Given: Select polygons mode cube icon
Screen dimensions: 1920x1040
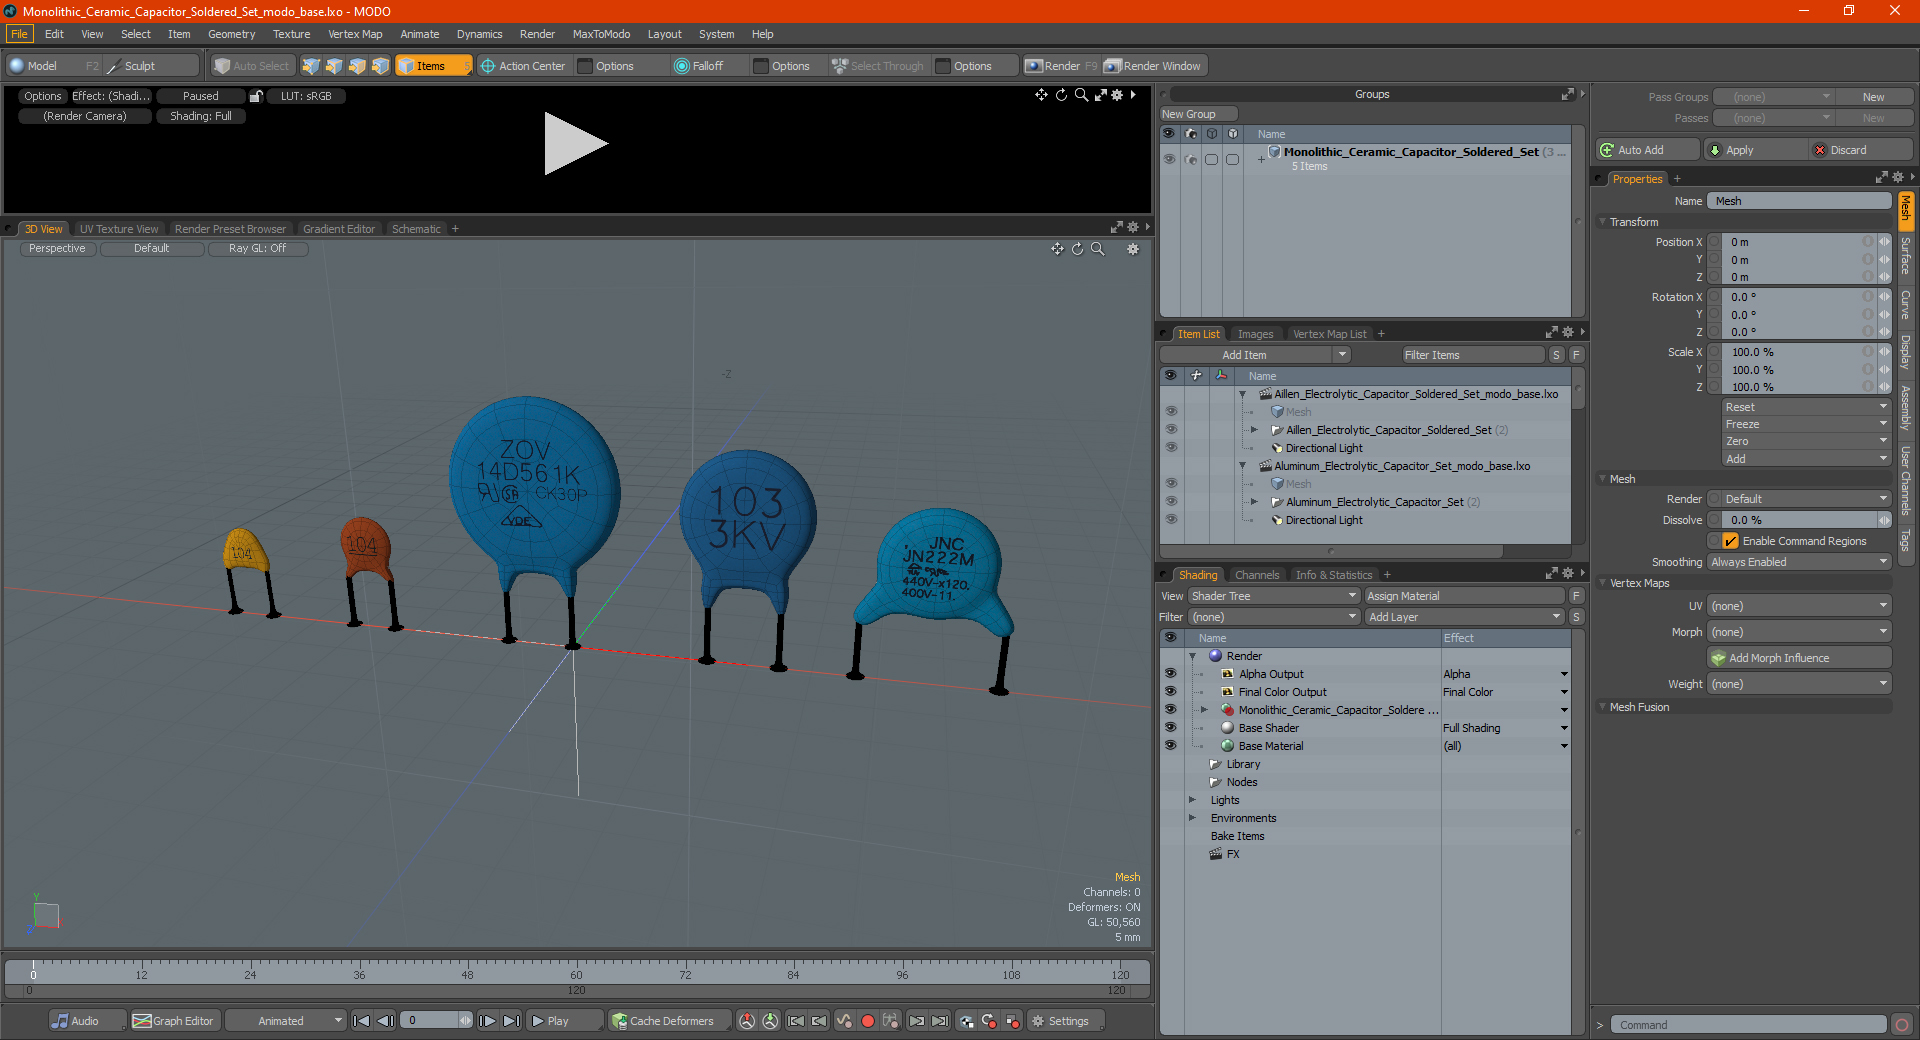Looking at the screenshot, I should point(357,66).
